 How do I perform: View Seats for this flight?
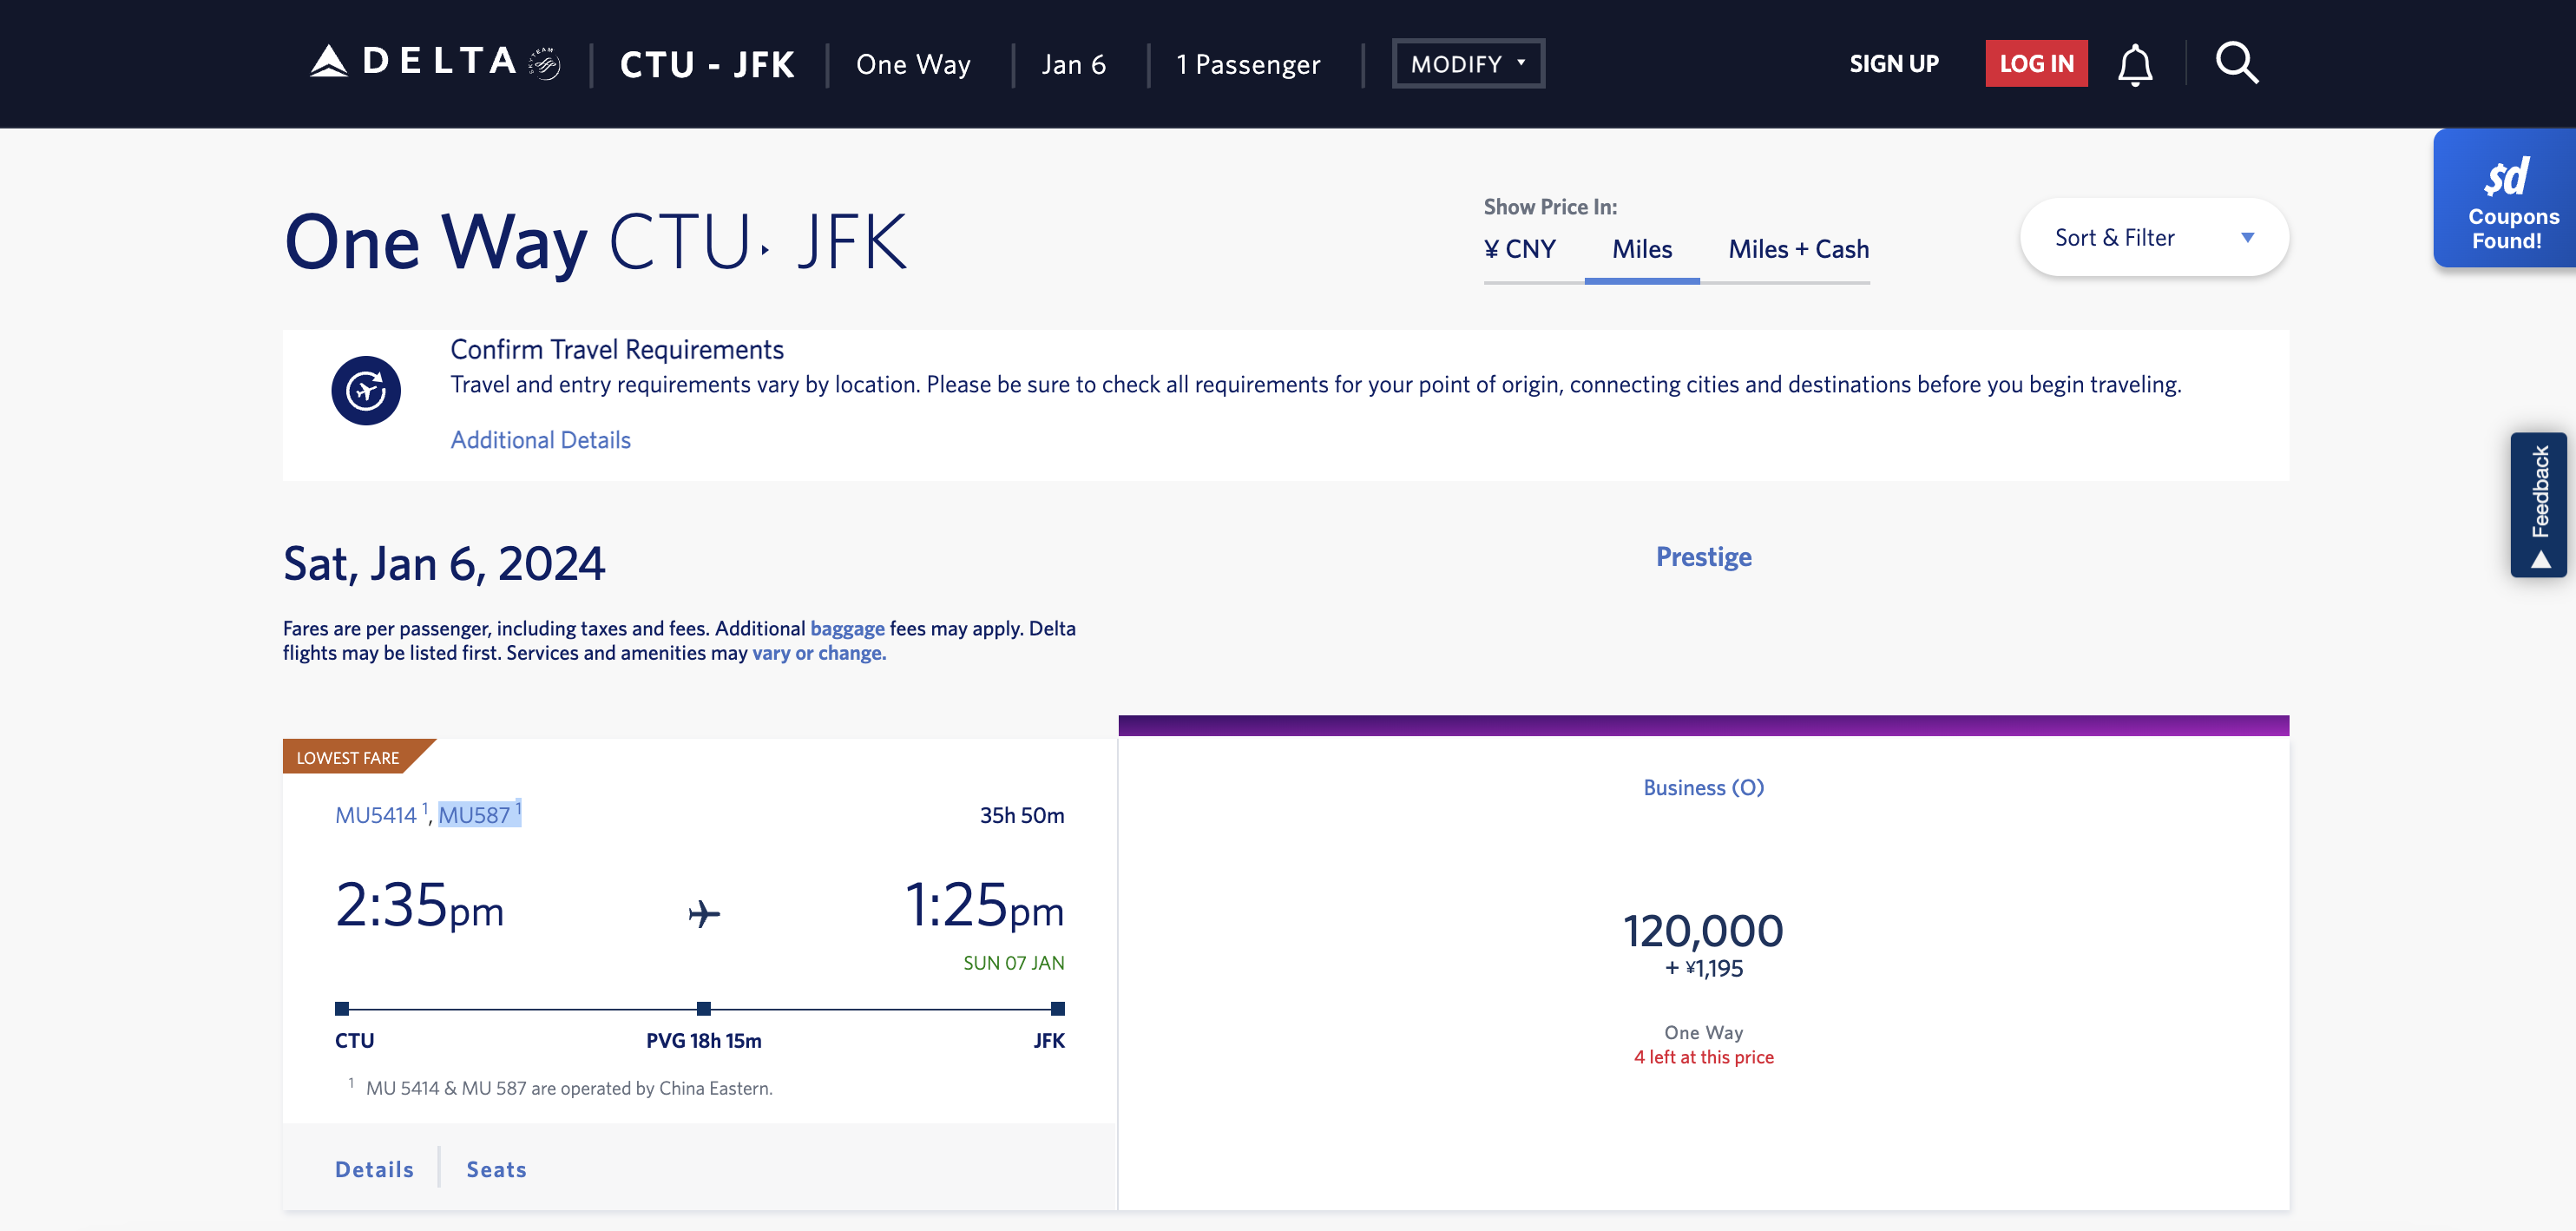click(496, 1169)
